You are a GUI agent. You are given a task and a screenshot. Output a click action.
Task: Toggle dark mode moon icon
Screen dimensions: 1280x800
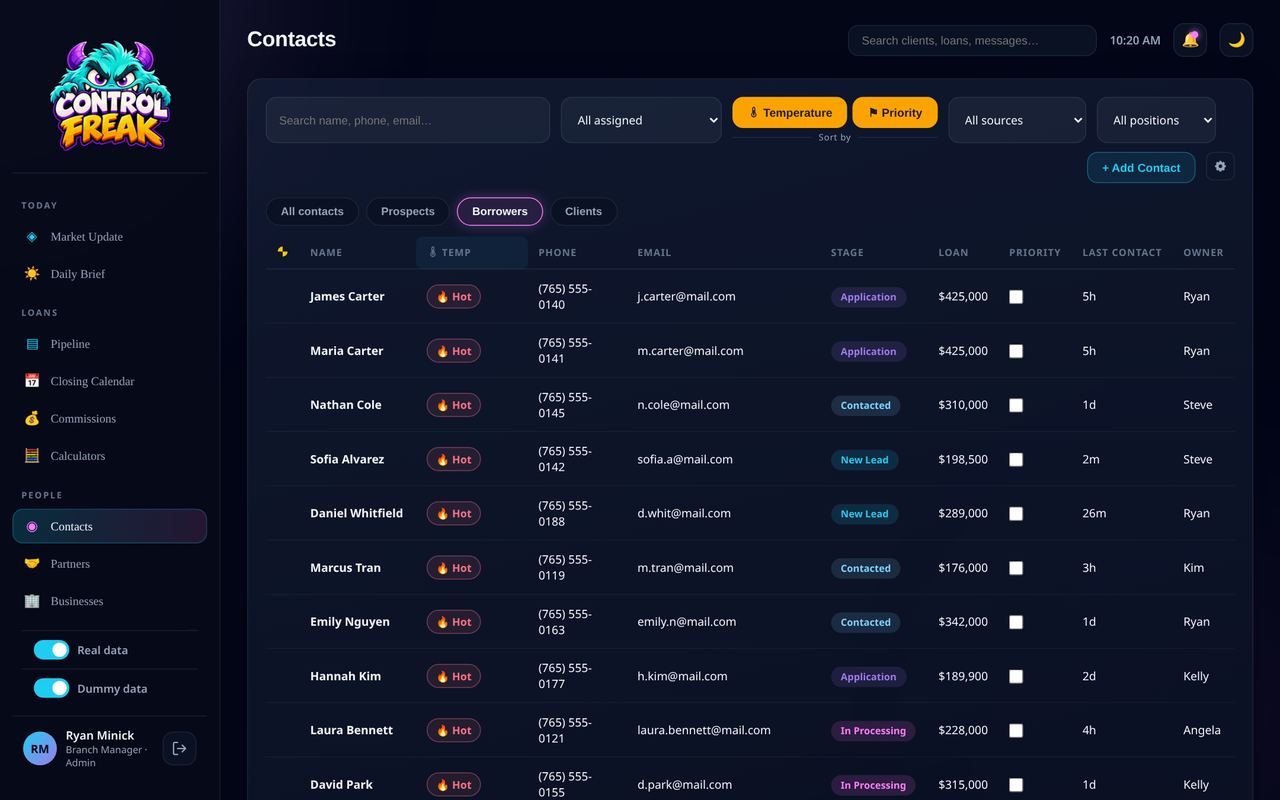point(1236,40)
